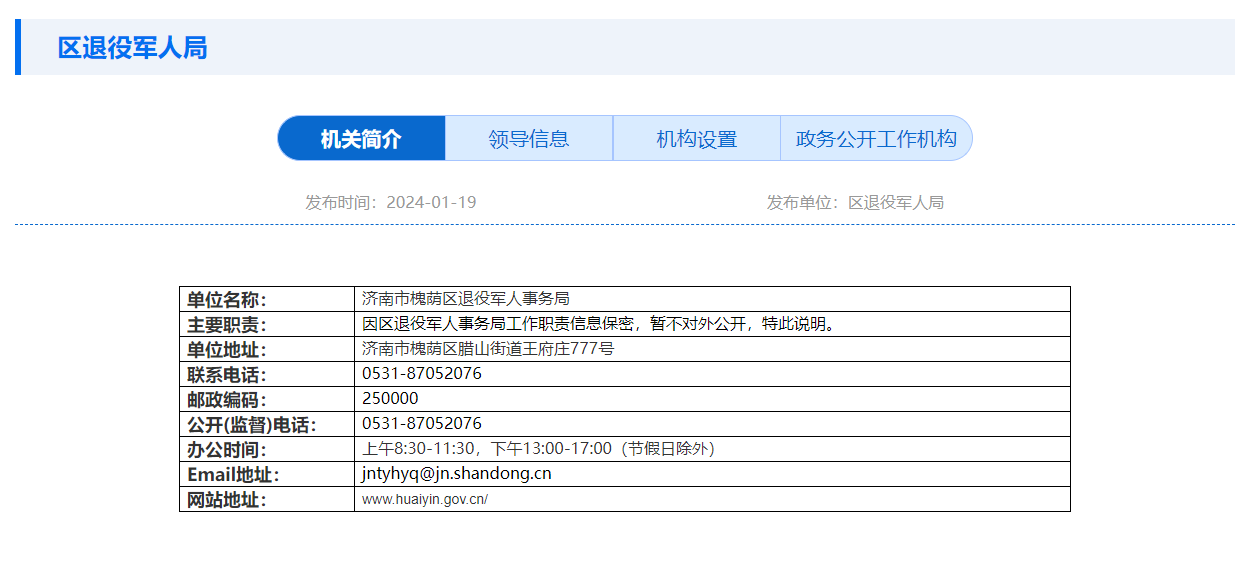Open the 领导信息 tab
The image size is (1246, 564).
pos(529,138)
